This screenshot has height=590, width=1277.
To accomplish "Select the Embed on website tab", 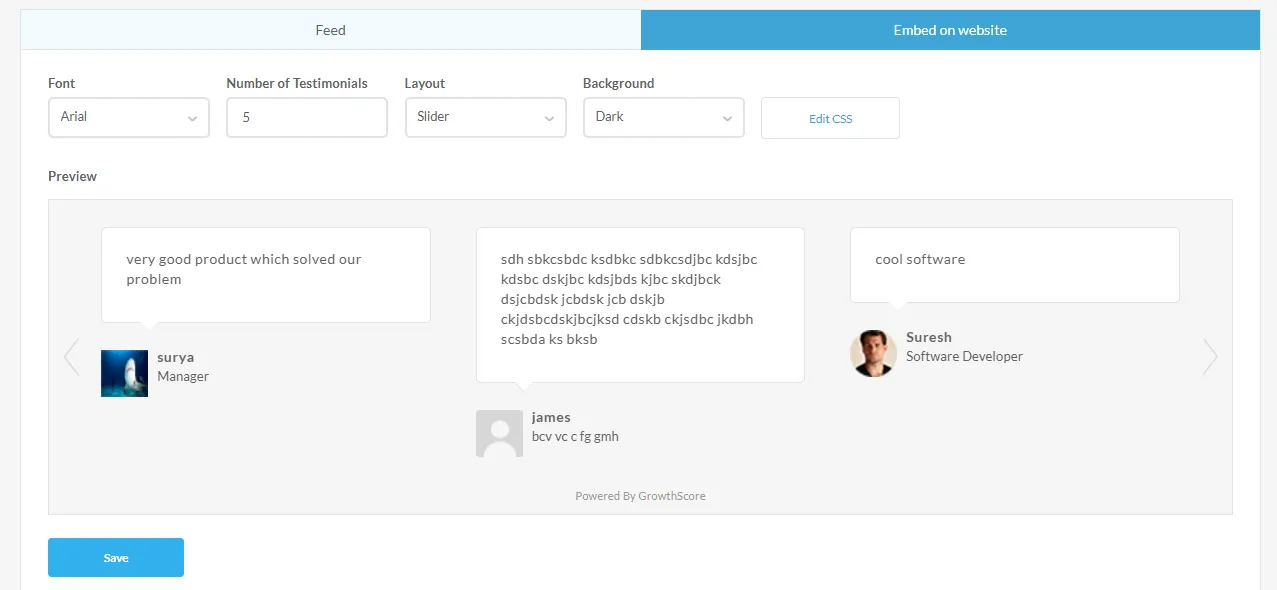I will pyautogui.click(x=950, y=30).
